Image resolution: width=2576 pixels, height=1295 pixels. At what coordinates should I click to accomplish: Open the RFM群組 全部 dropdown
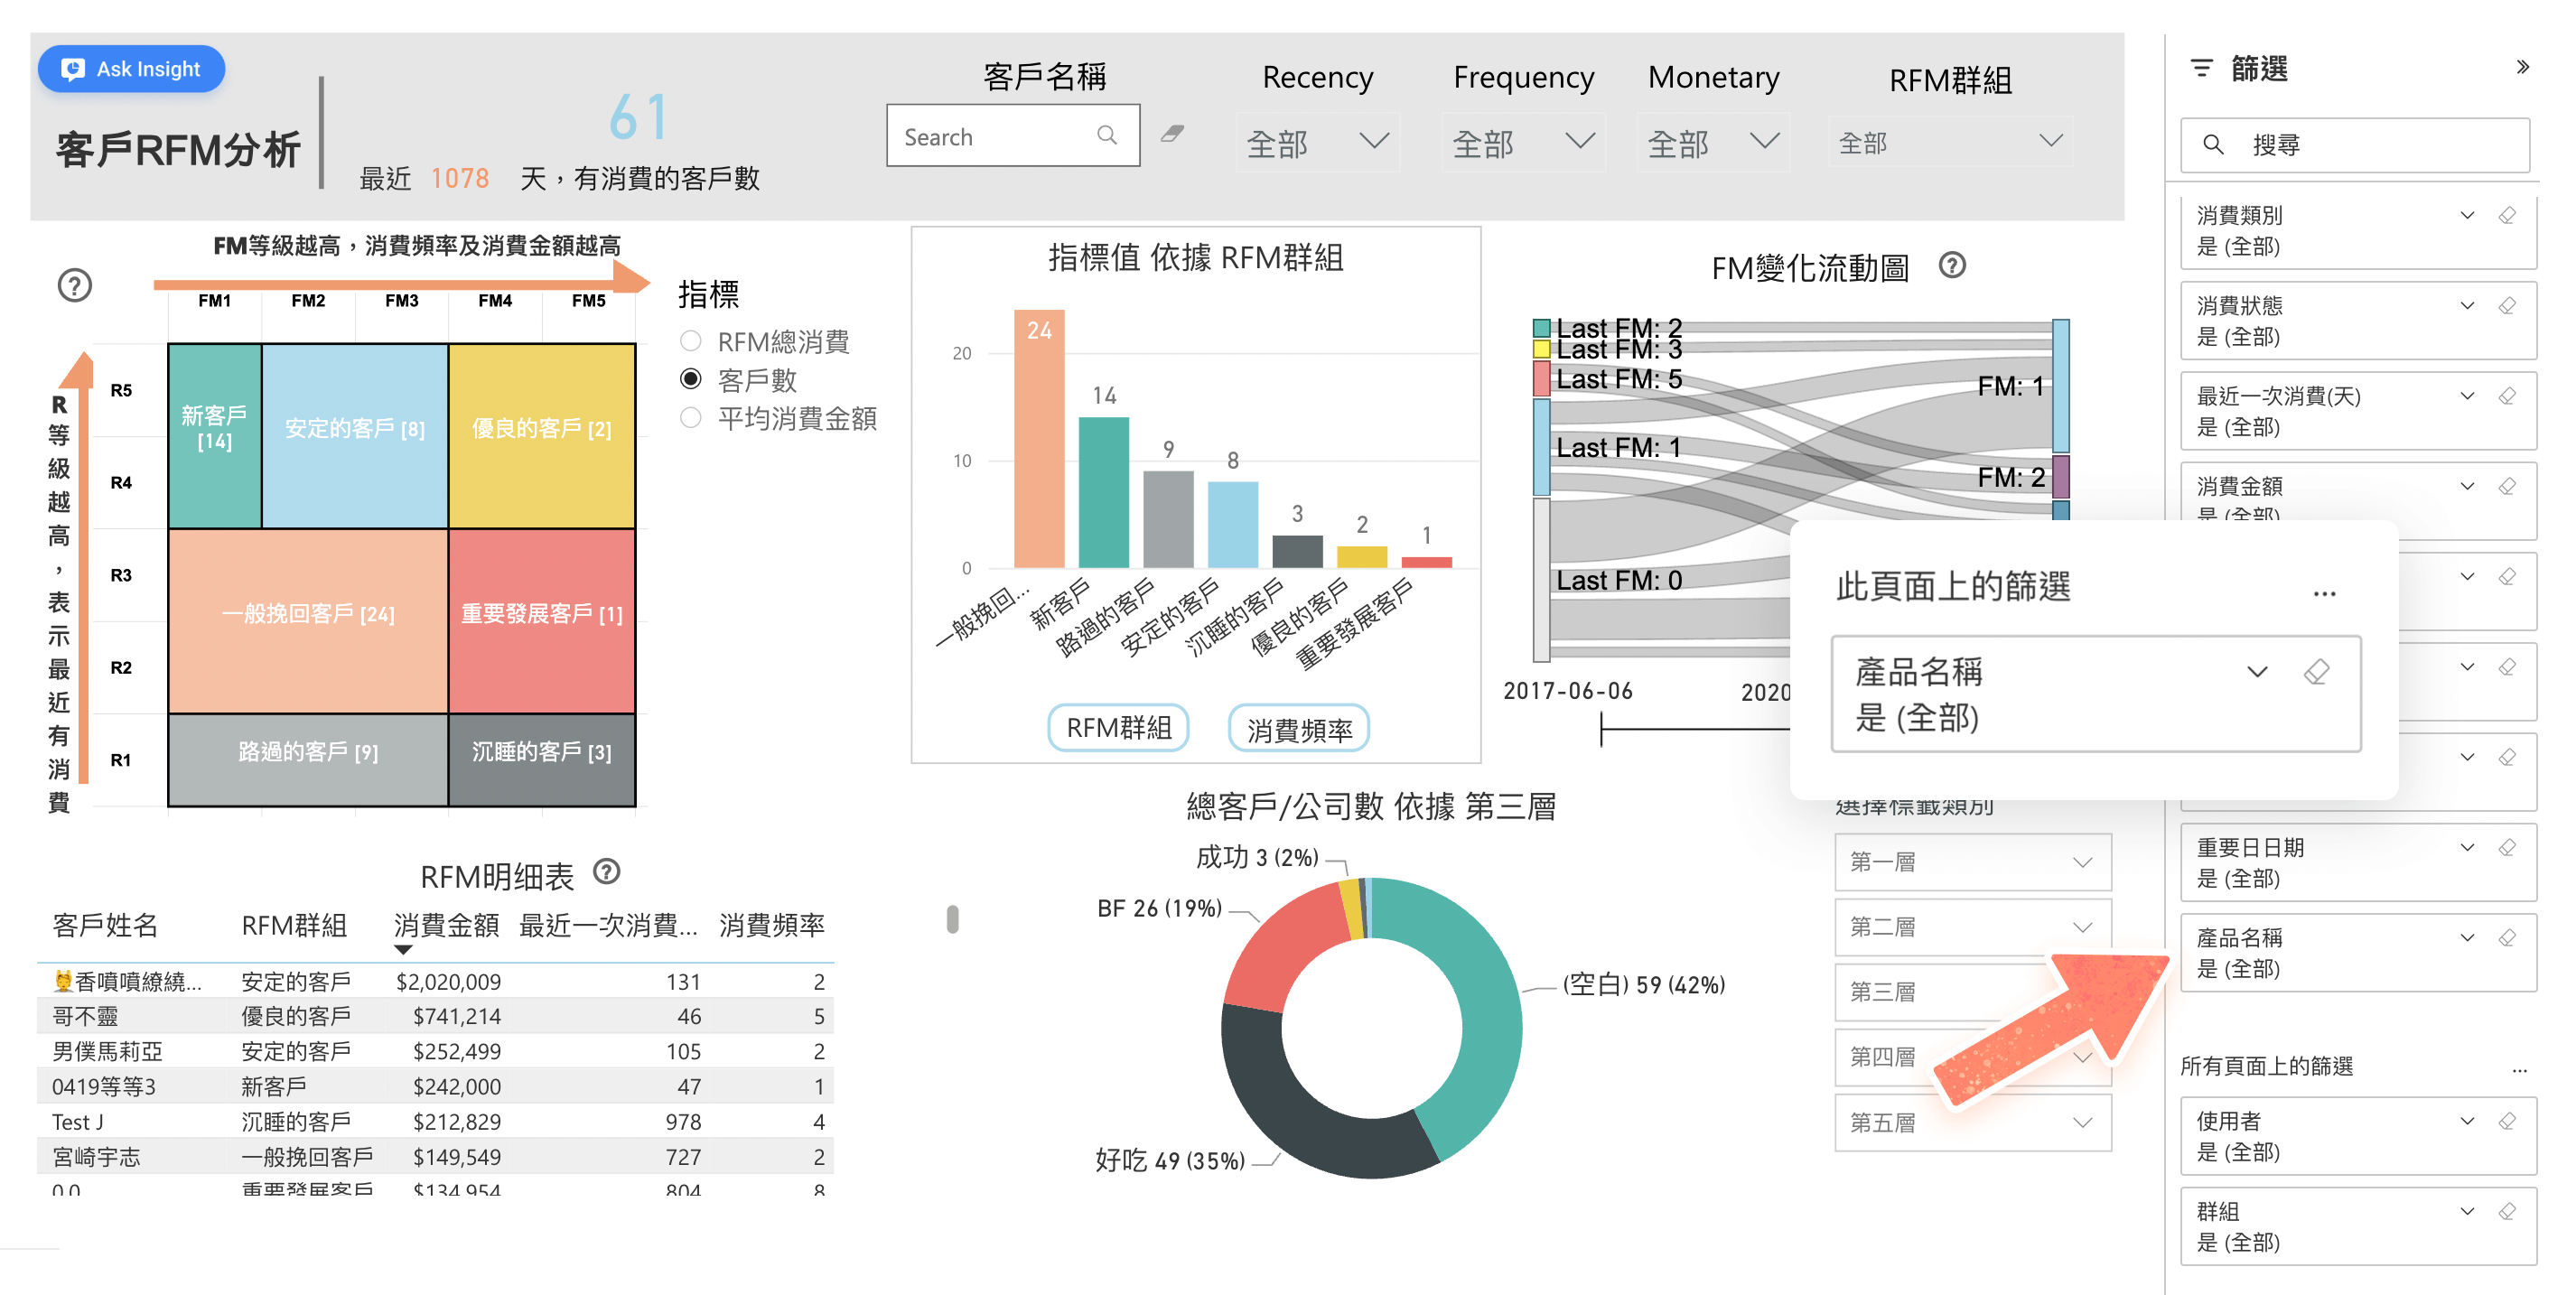pos(1951,143)
